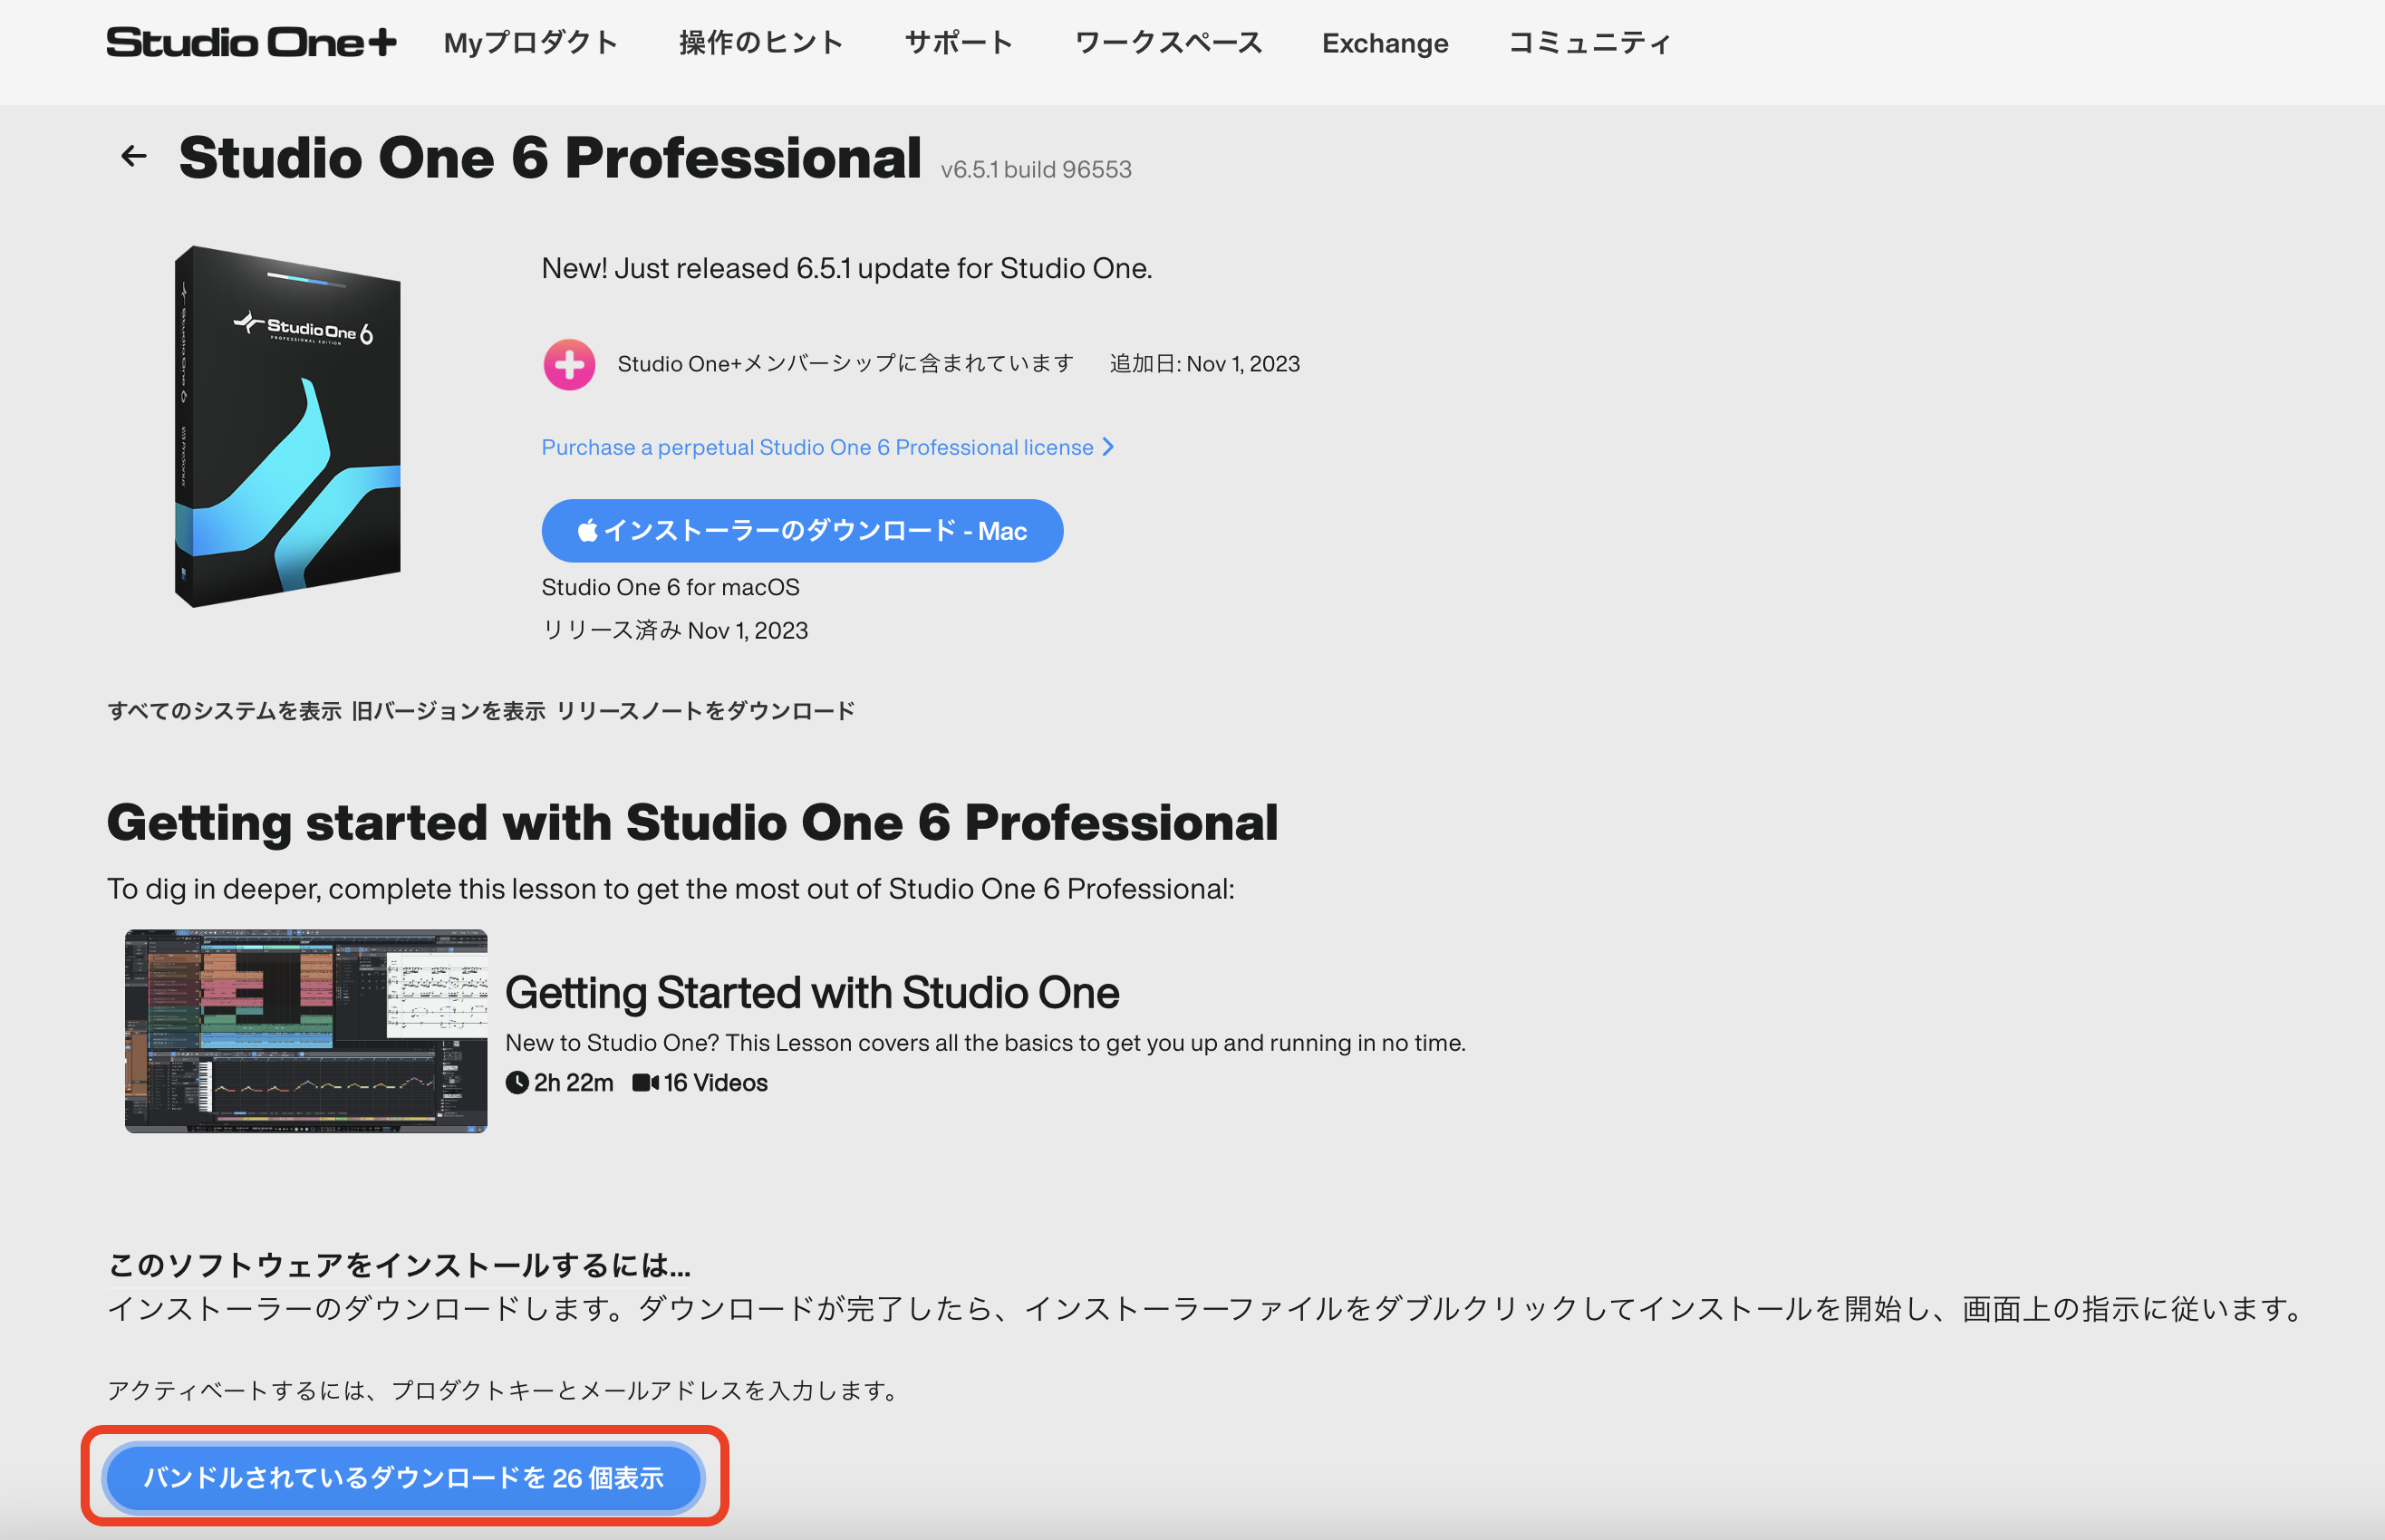Click すべてのシステムを表示 link
2385x1540 pixels.
(225, 711)
